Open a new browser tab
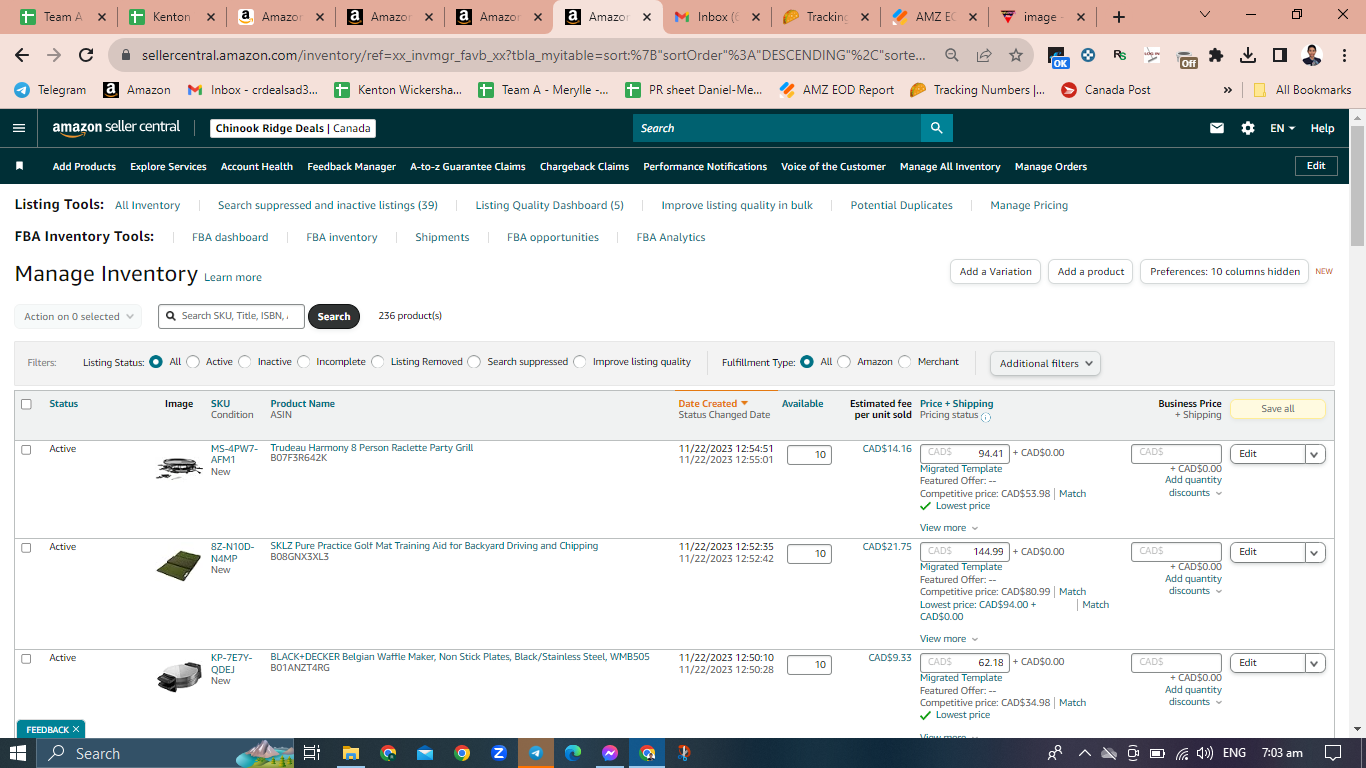The image size is (1366, 768). coord(1119,17)
